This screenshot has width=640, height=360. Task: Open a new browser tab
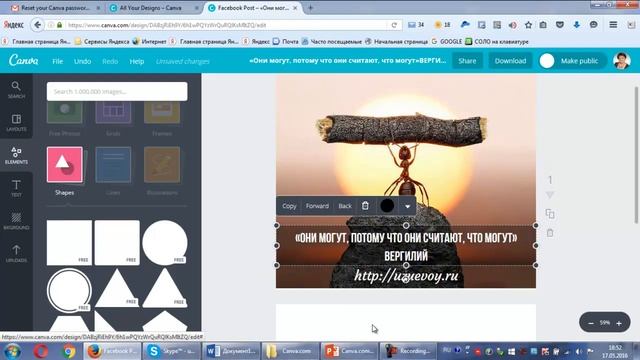tap(310, 8)
